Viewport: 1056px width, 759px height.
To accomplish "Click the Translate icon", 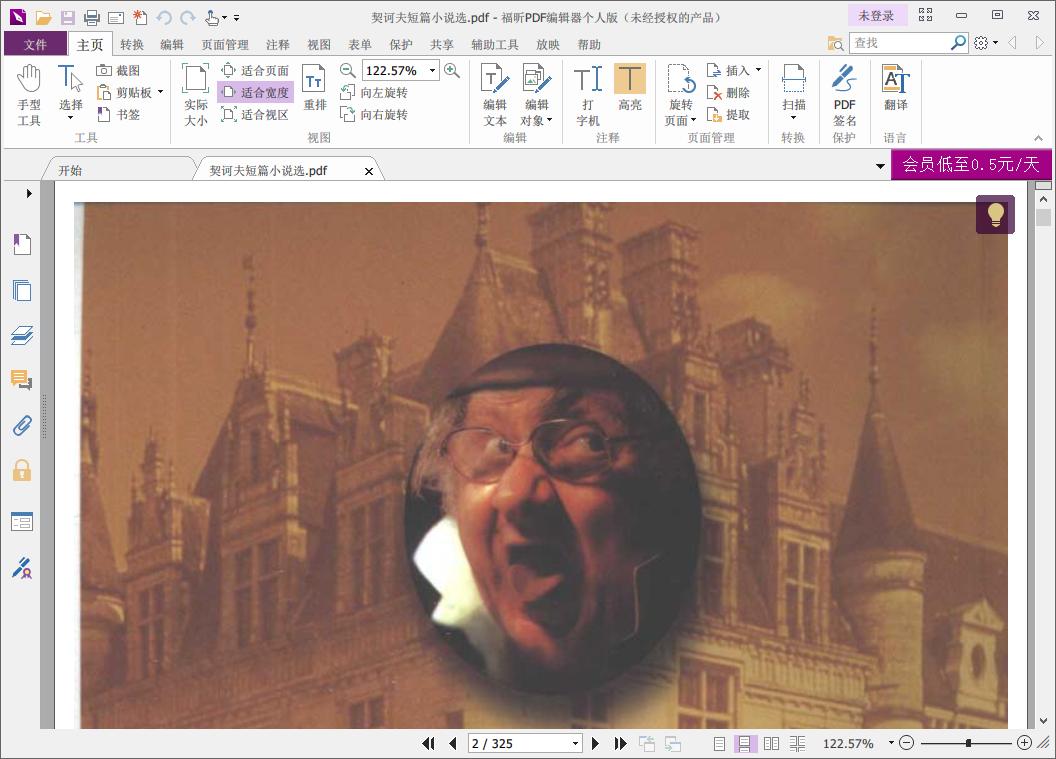I will (895, 89).
